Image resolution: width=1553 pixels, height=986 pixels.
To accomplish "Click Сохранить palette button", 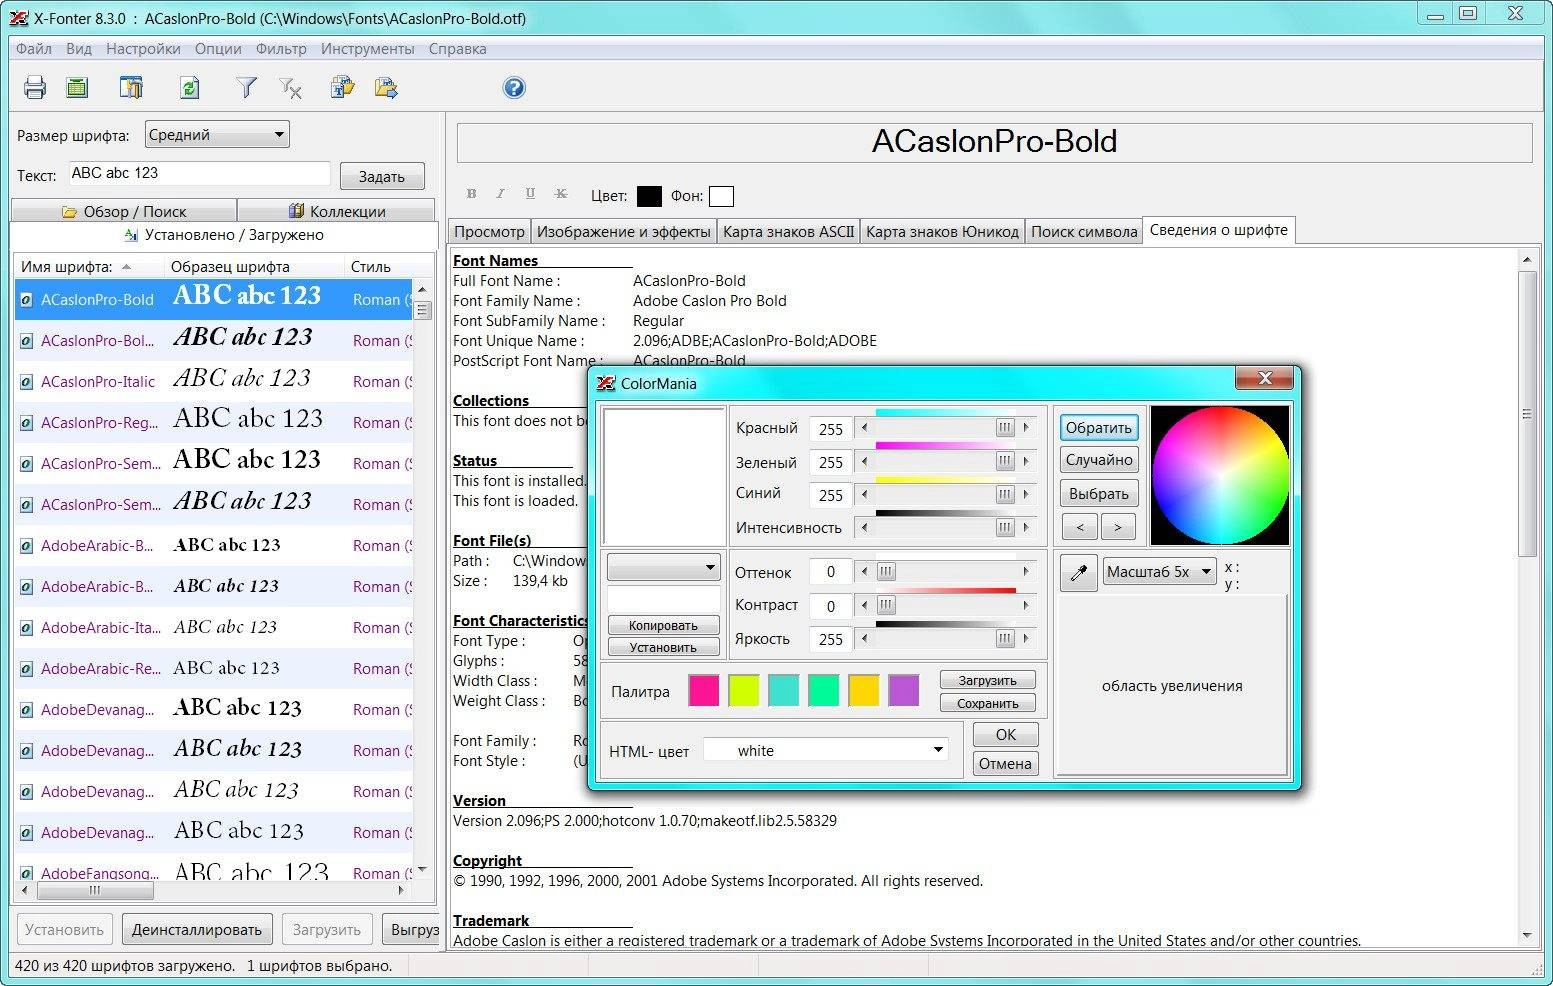I will (987, 703).
